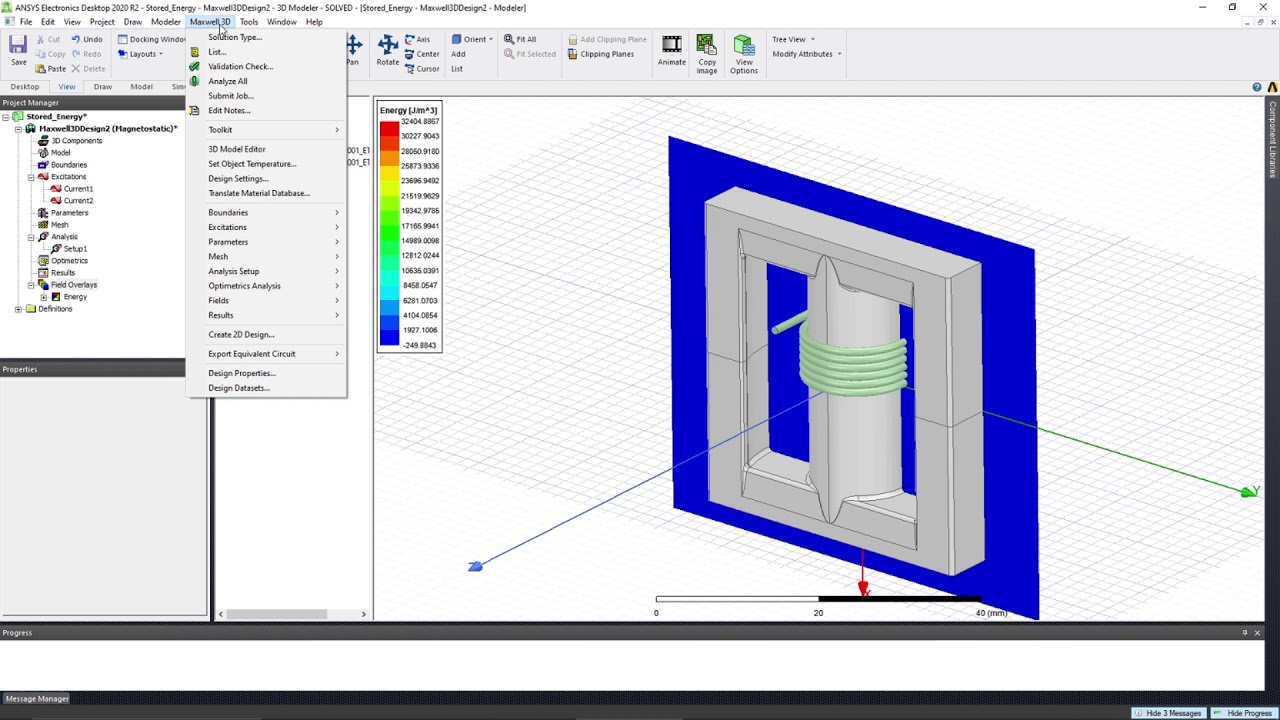Open the Tree View dropdown
This screenshot has height=720, width=1280.
[793, 39]
